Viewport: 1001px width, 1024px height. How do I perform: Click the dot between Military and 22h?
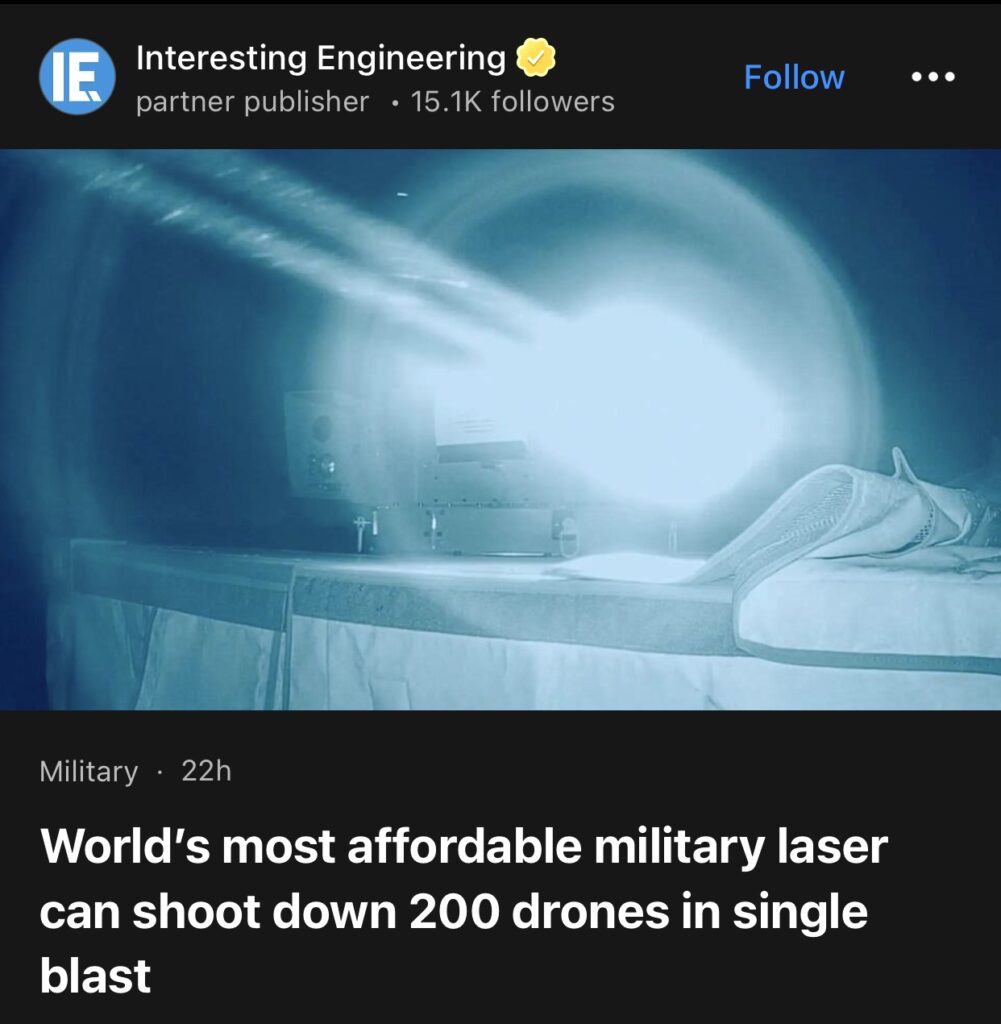click(159, 773)
